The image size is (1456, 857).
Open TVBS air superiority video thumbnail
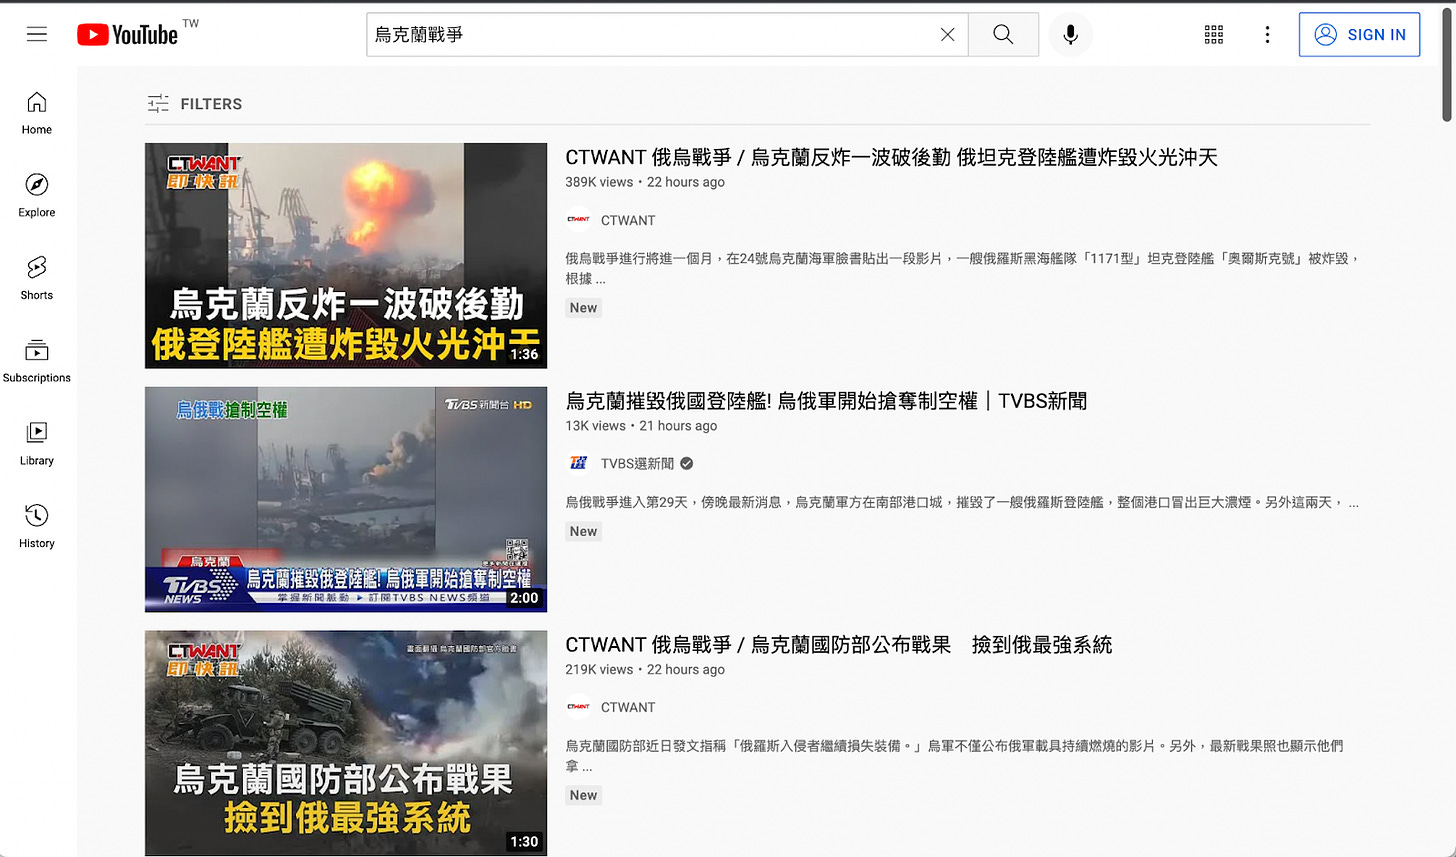pyautogui.click(x=346, y=499)
